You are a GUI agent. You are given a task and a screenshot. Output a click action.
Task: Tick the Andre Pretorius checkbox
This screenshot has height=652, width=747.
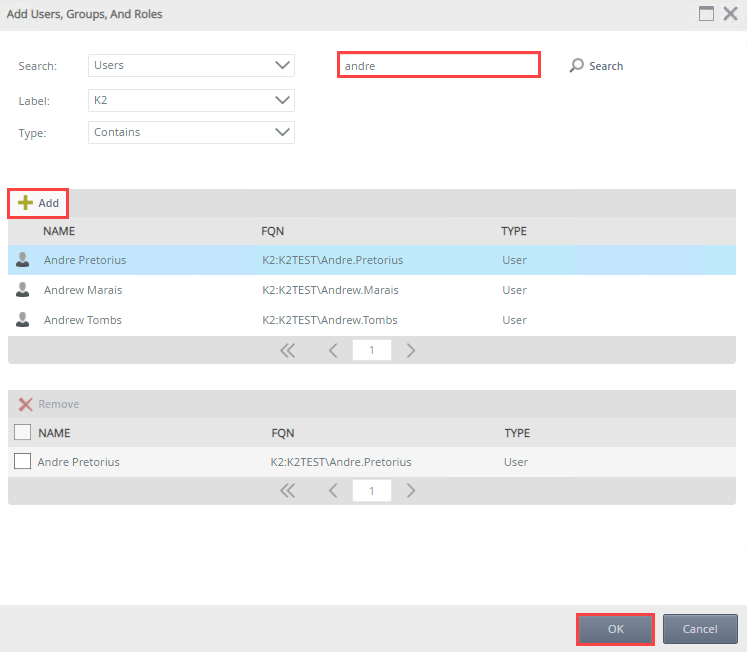22,462
